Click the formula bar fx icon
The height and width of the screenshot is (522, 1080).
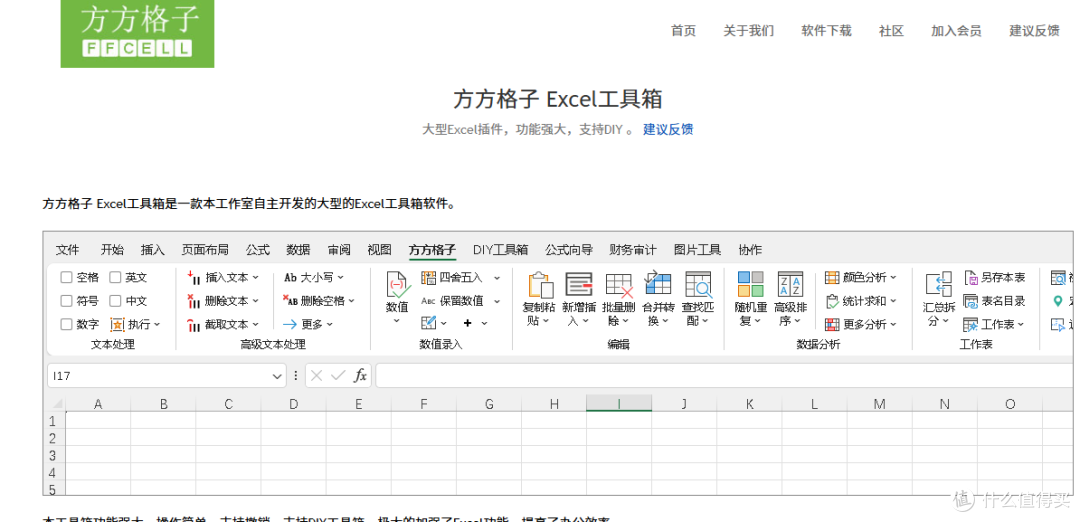[360, 375]
